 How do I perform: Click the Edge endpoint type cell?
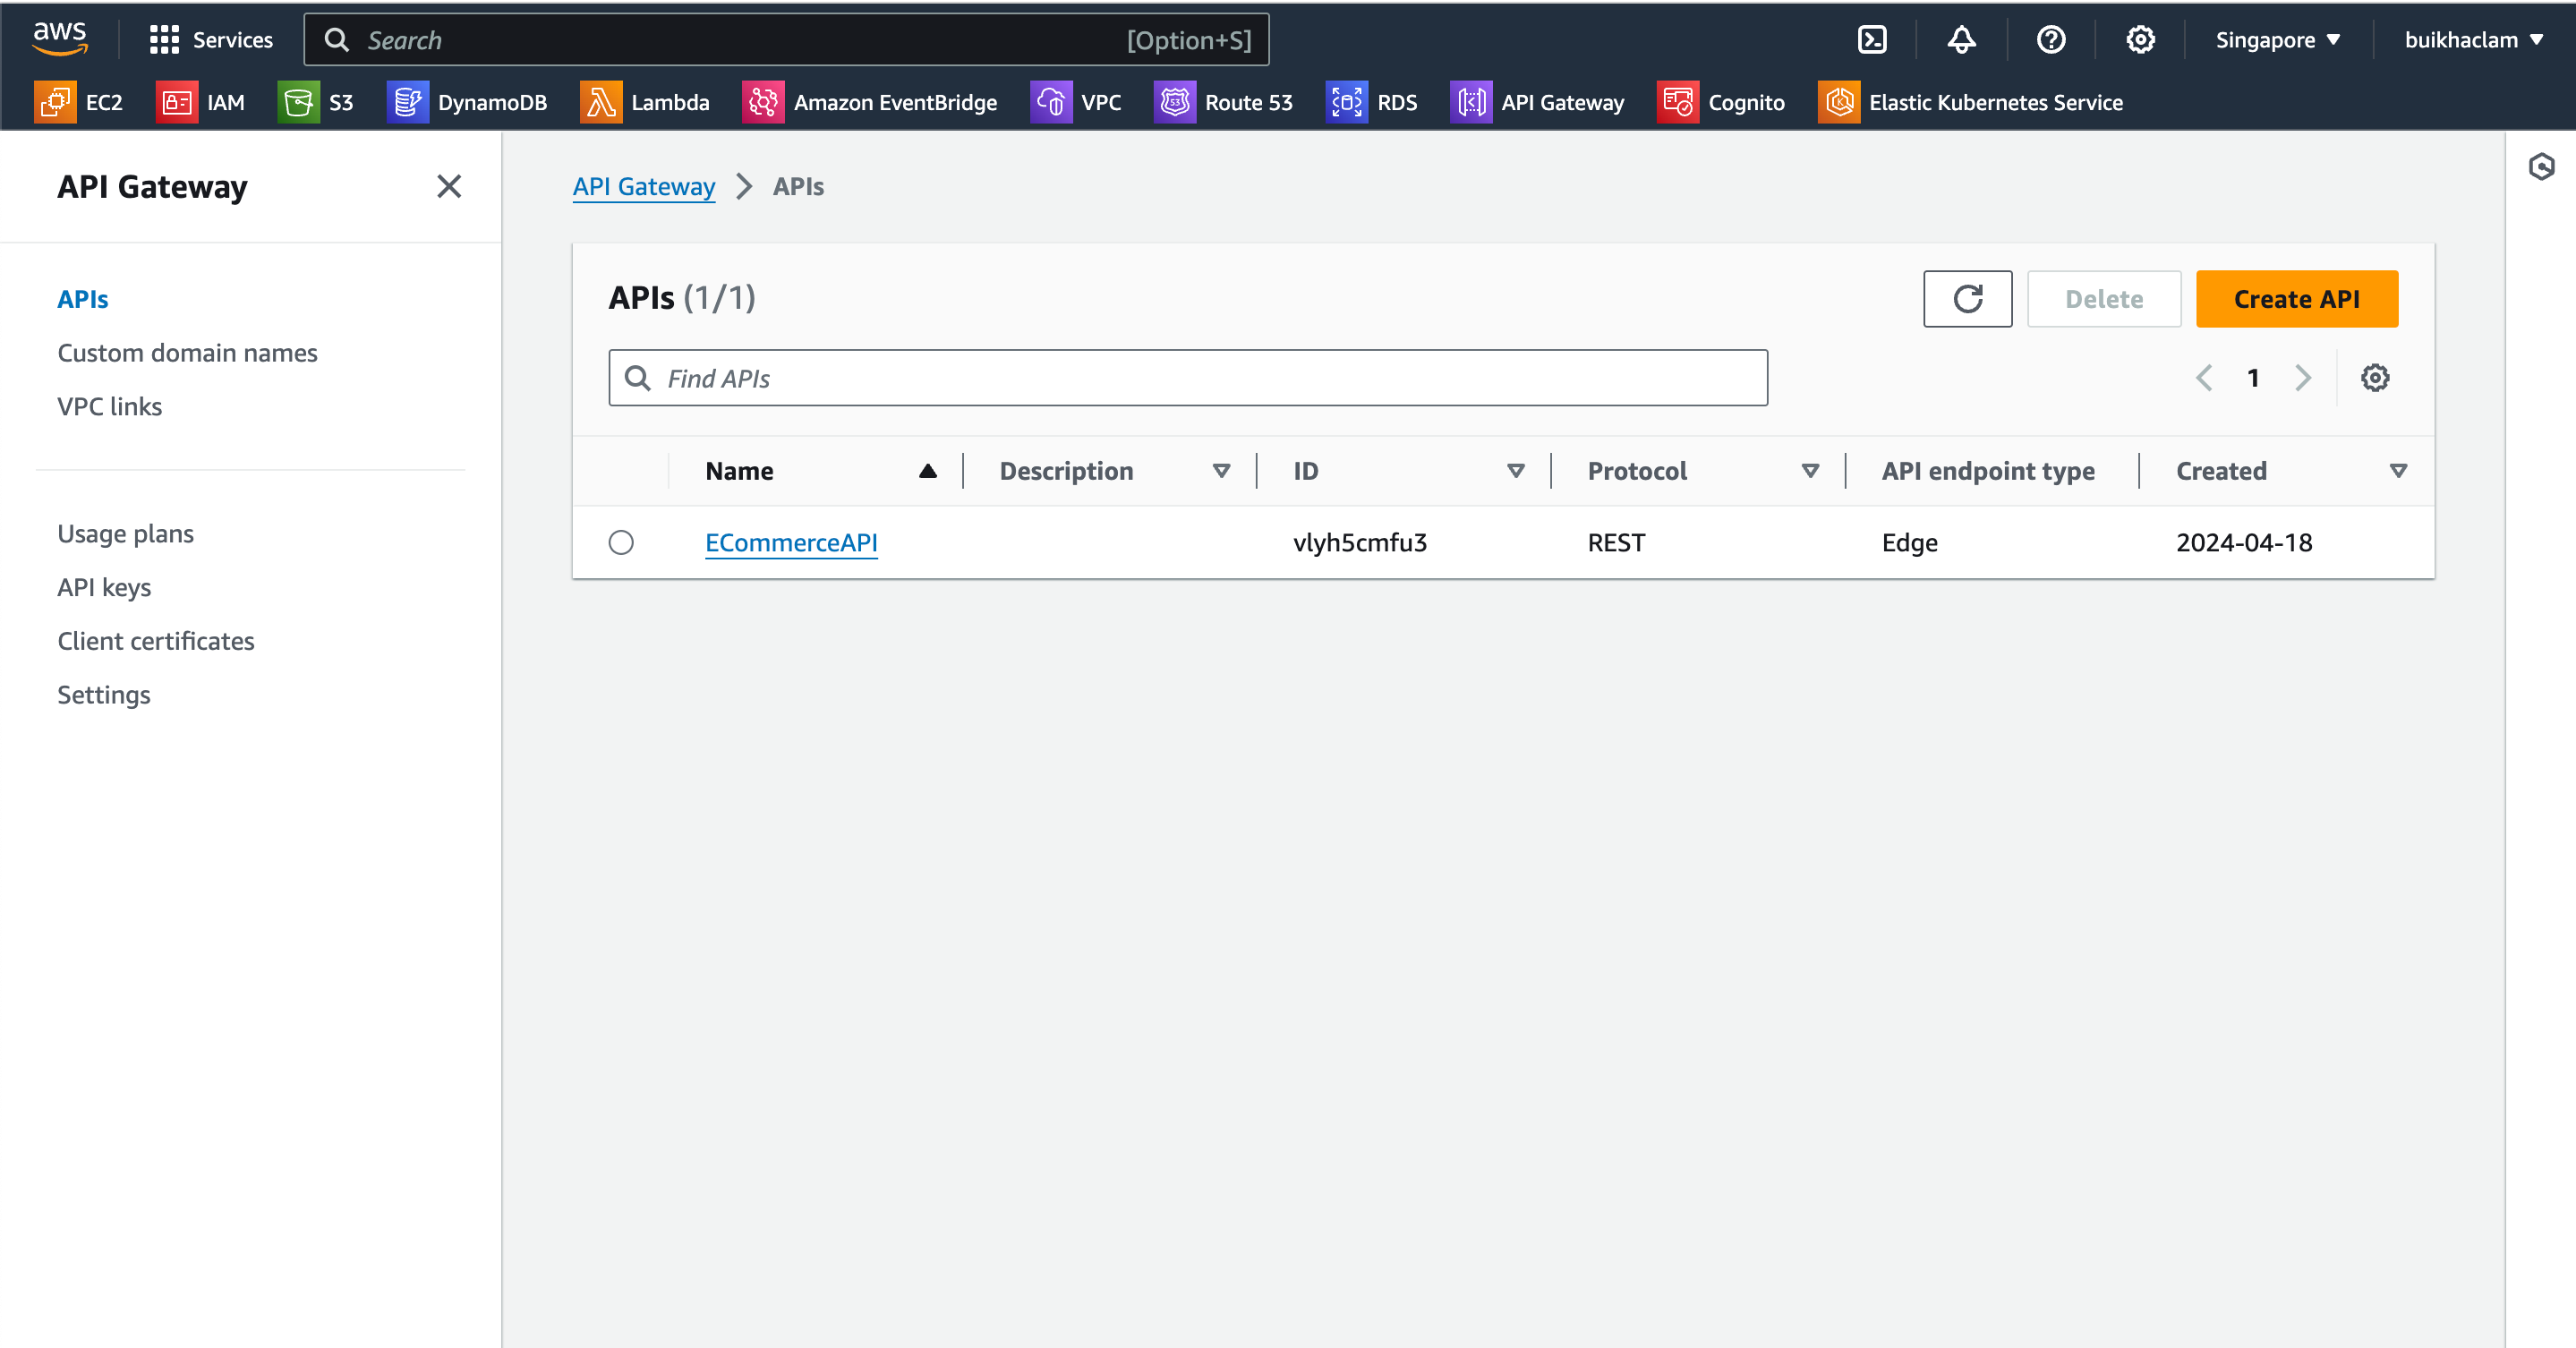pyautogui.click(x=1909, y=543)
